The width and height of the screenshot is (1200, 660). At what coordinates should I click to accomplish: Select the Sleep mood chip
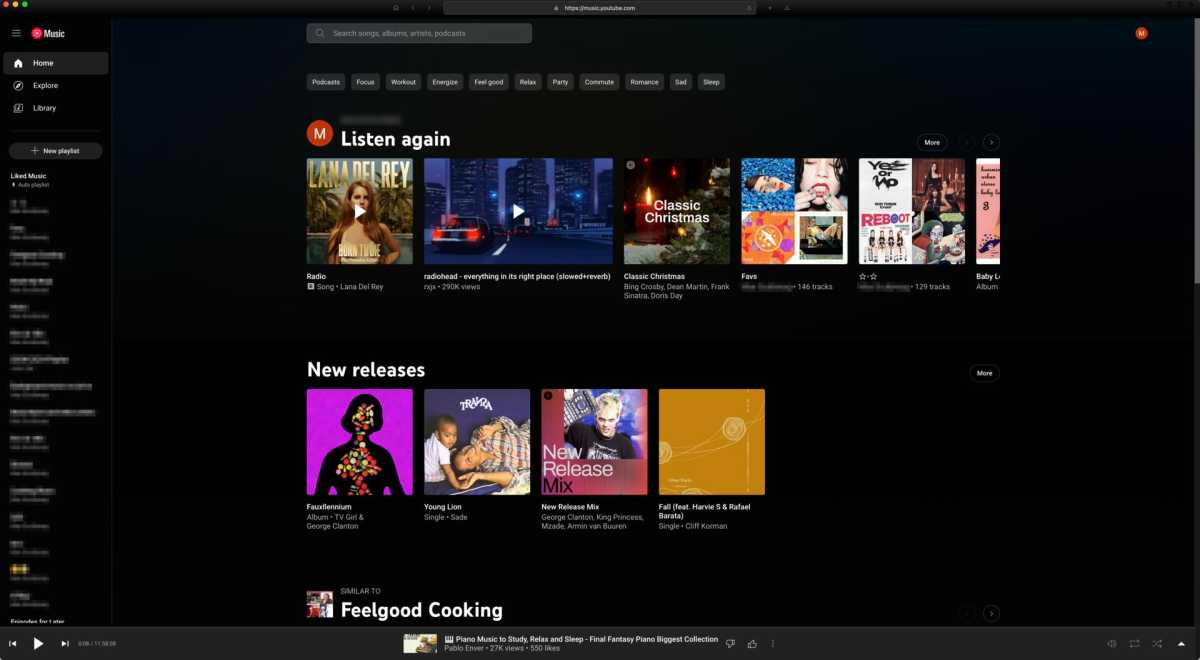pyautogui.click(x=711, y=82)
